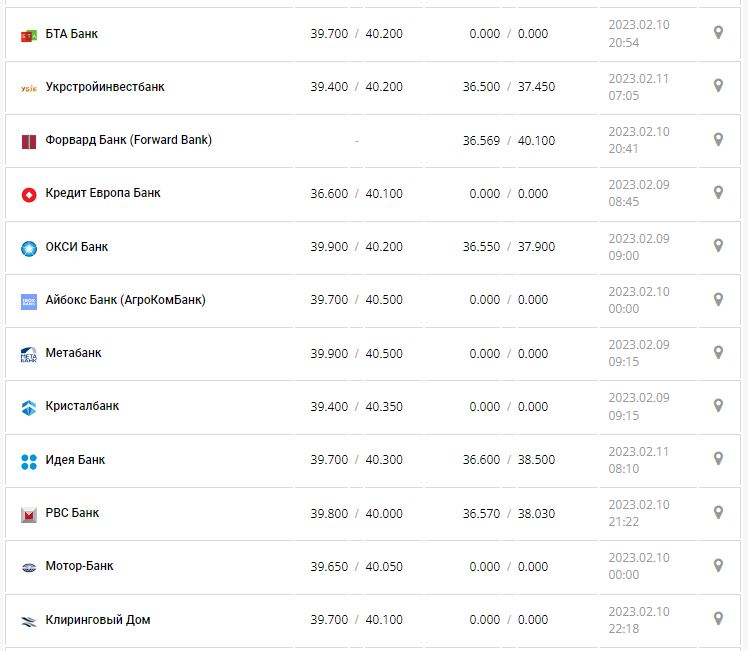The image size is (748, 651).
Task: Click the ОКСИ Банк location pin
Action: [717, 246]
